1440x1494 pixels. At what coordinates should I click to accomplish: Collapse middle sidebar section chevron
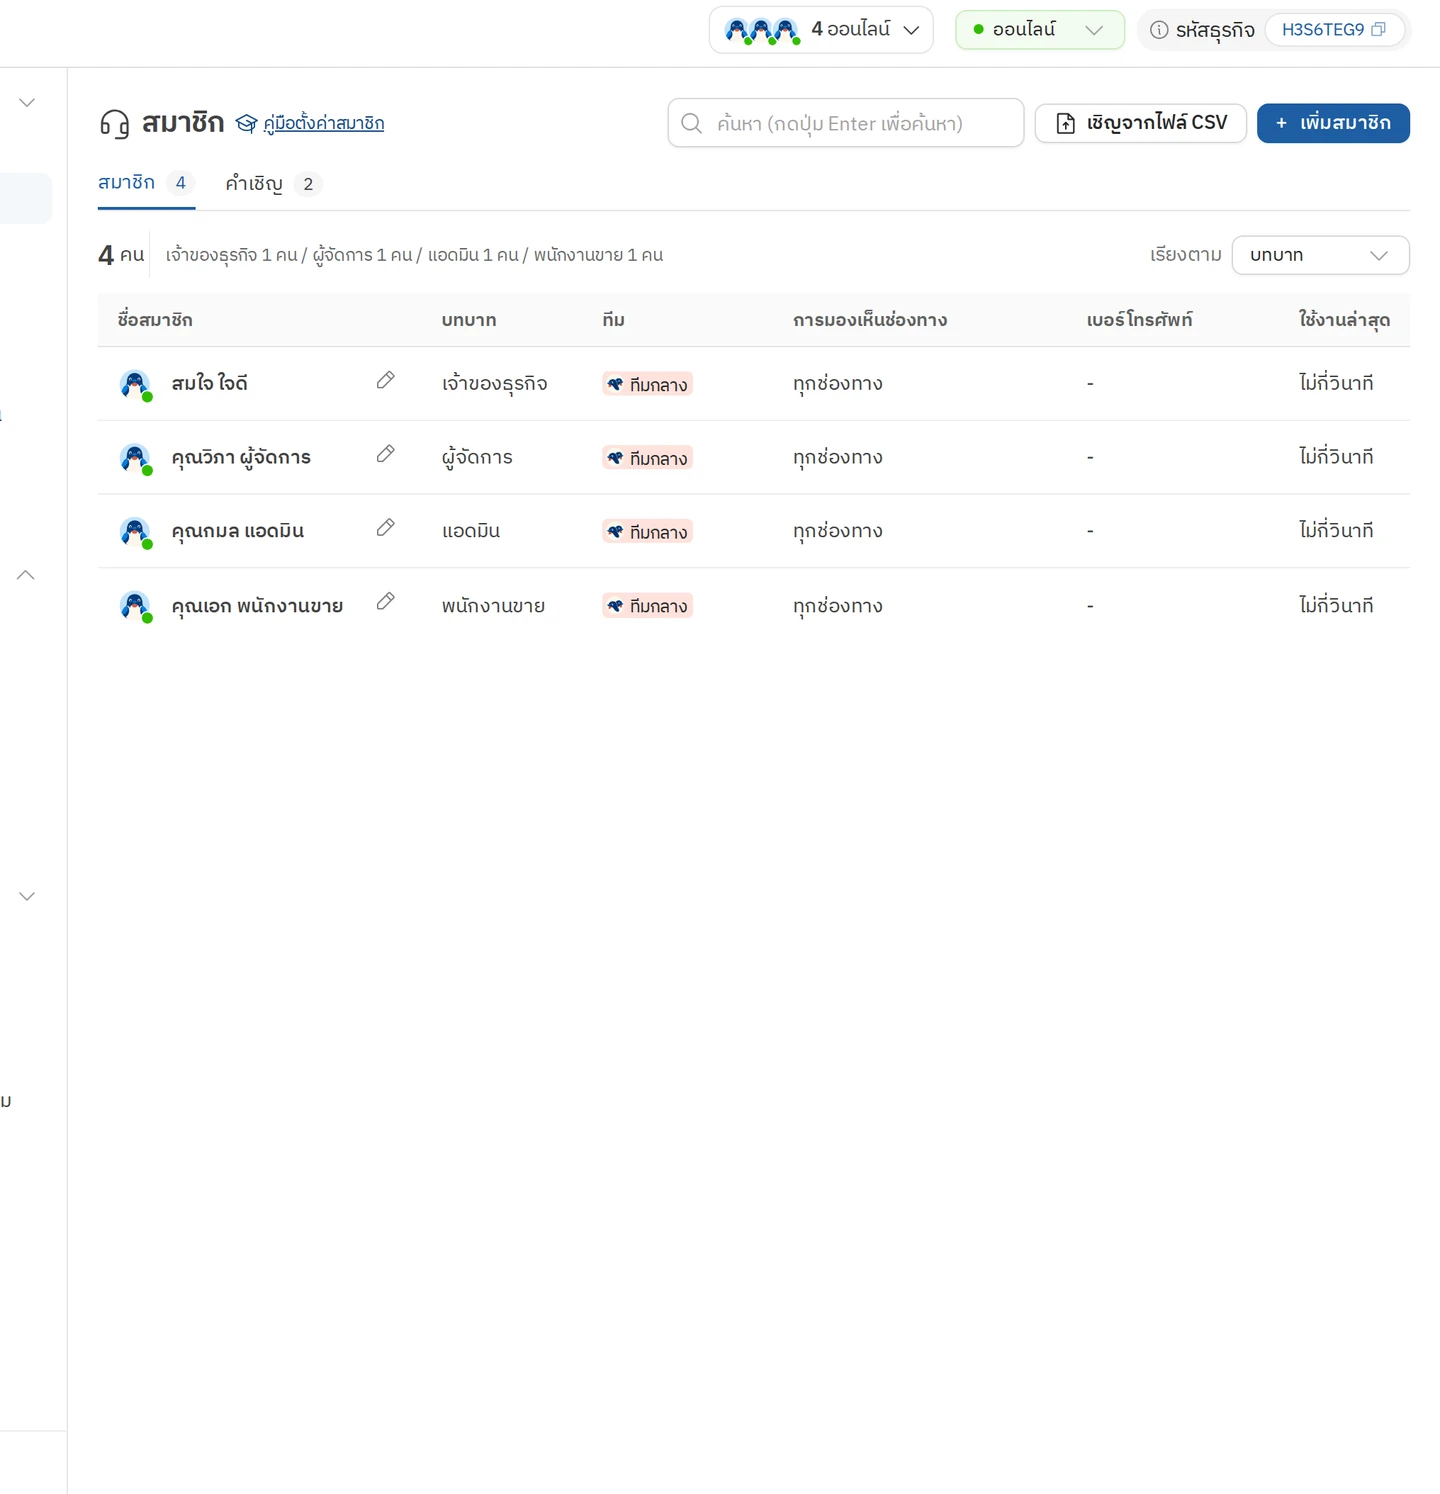click(26, 575)
